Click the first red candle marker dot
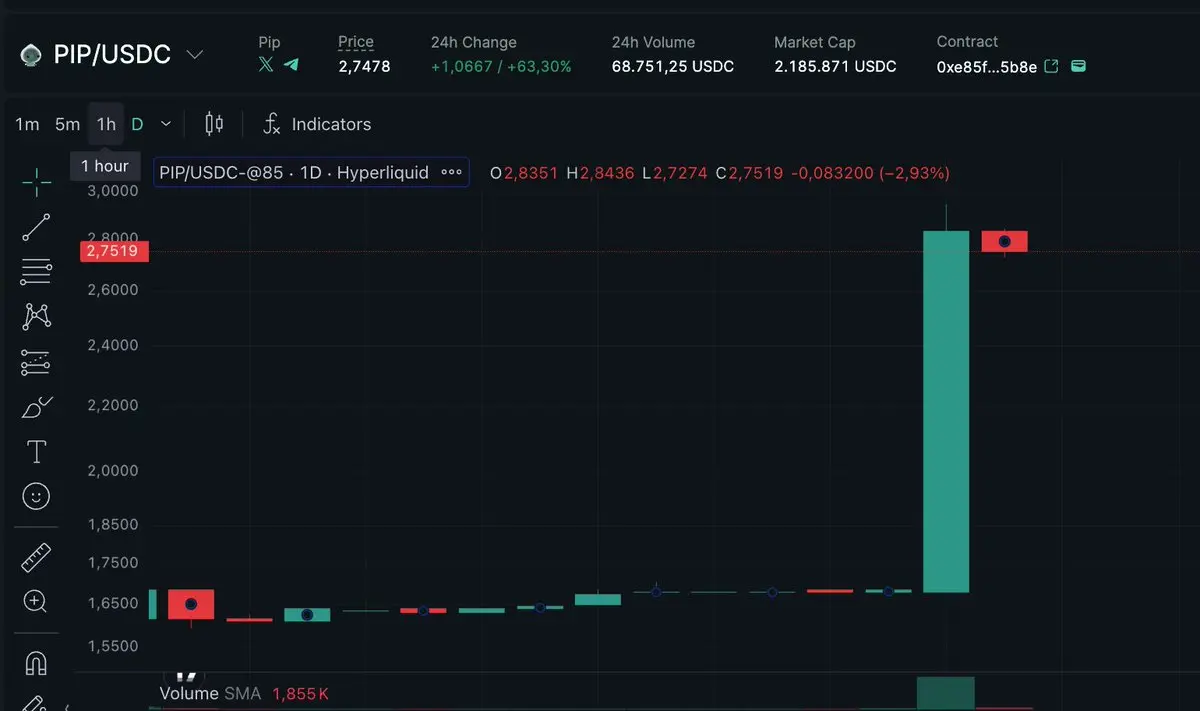The width and height of the screenshot is (1200, 711). pos(191,604)
